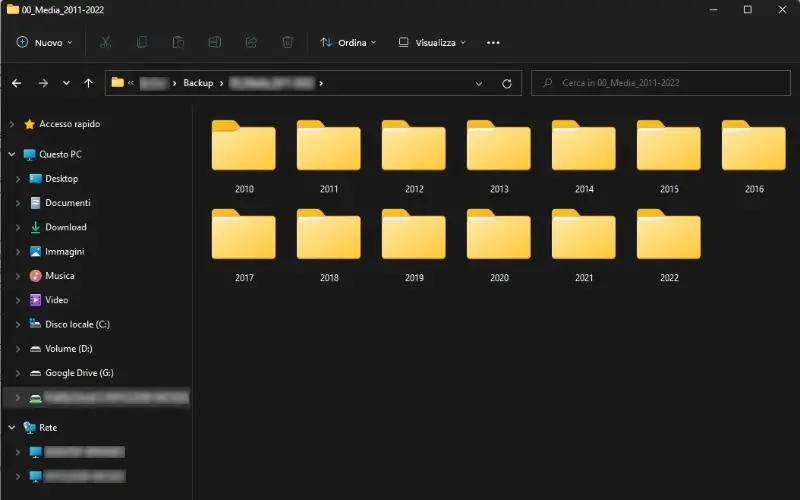
Task: Select the 2011 folder
Action: (329, 157)
